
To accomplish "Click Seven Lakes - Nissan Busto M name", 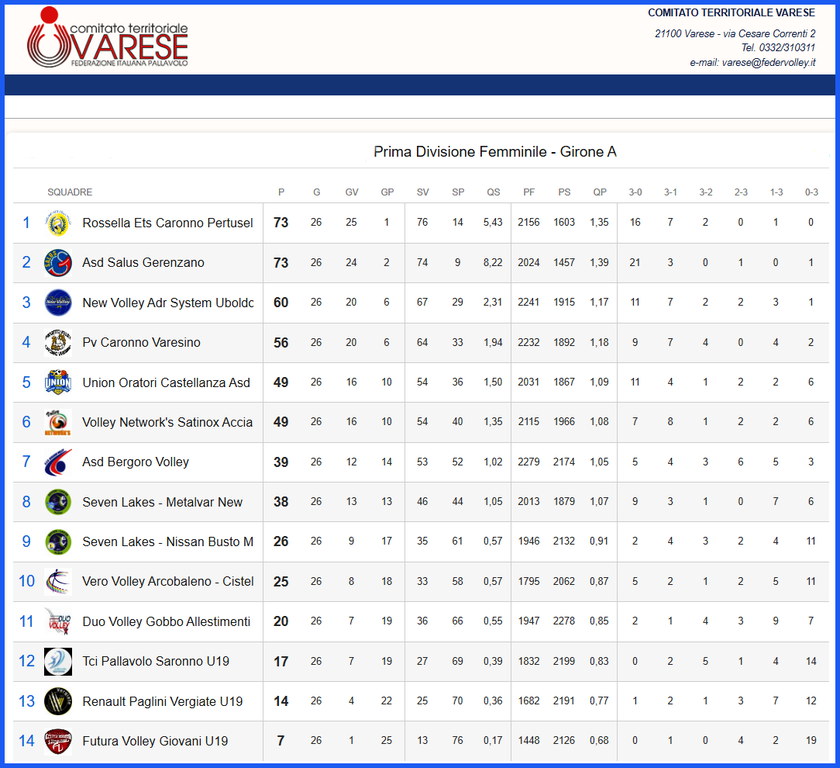I will (x=168, y=541).
